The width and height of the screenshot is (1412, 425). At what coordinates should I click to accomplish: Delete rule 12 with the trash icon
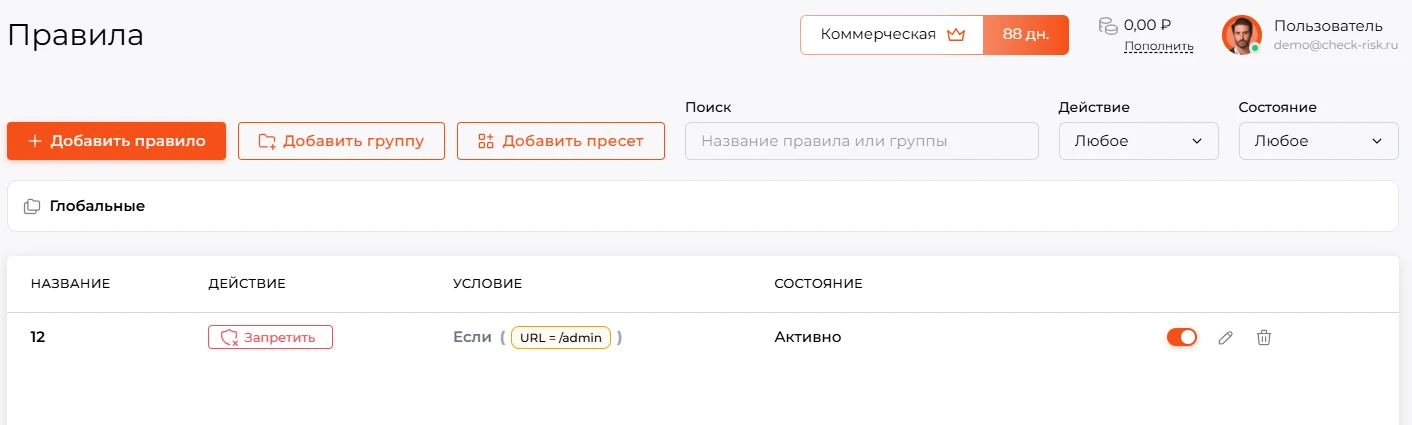1264,338
